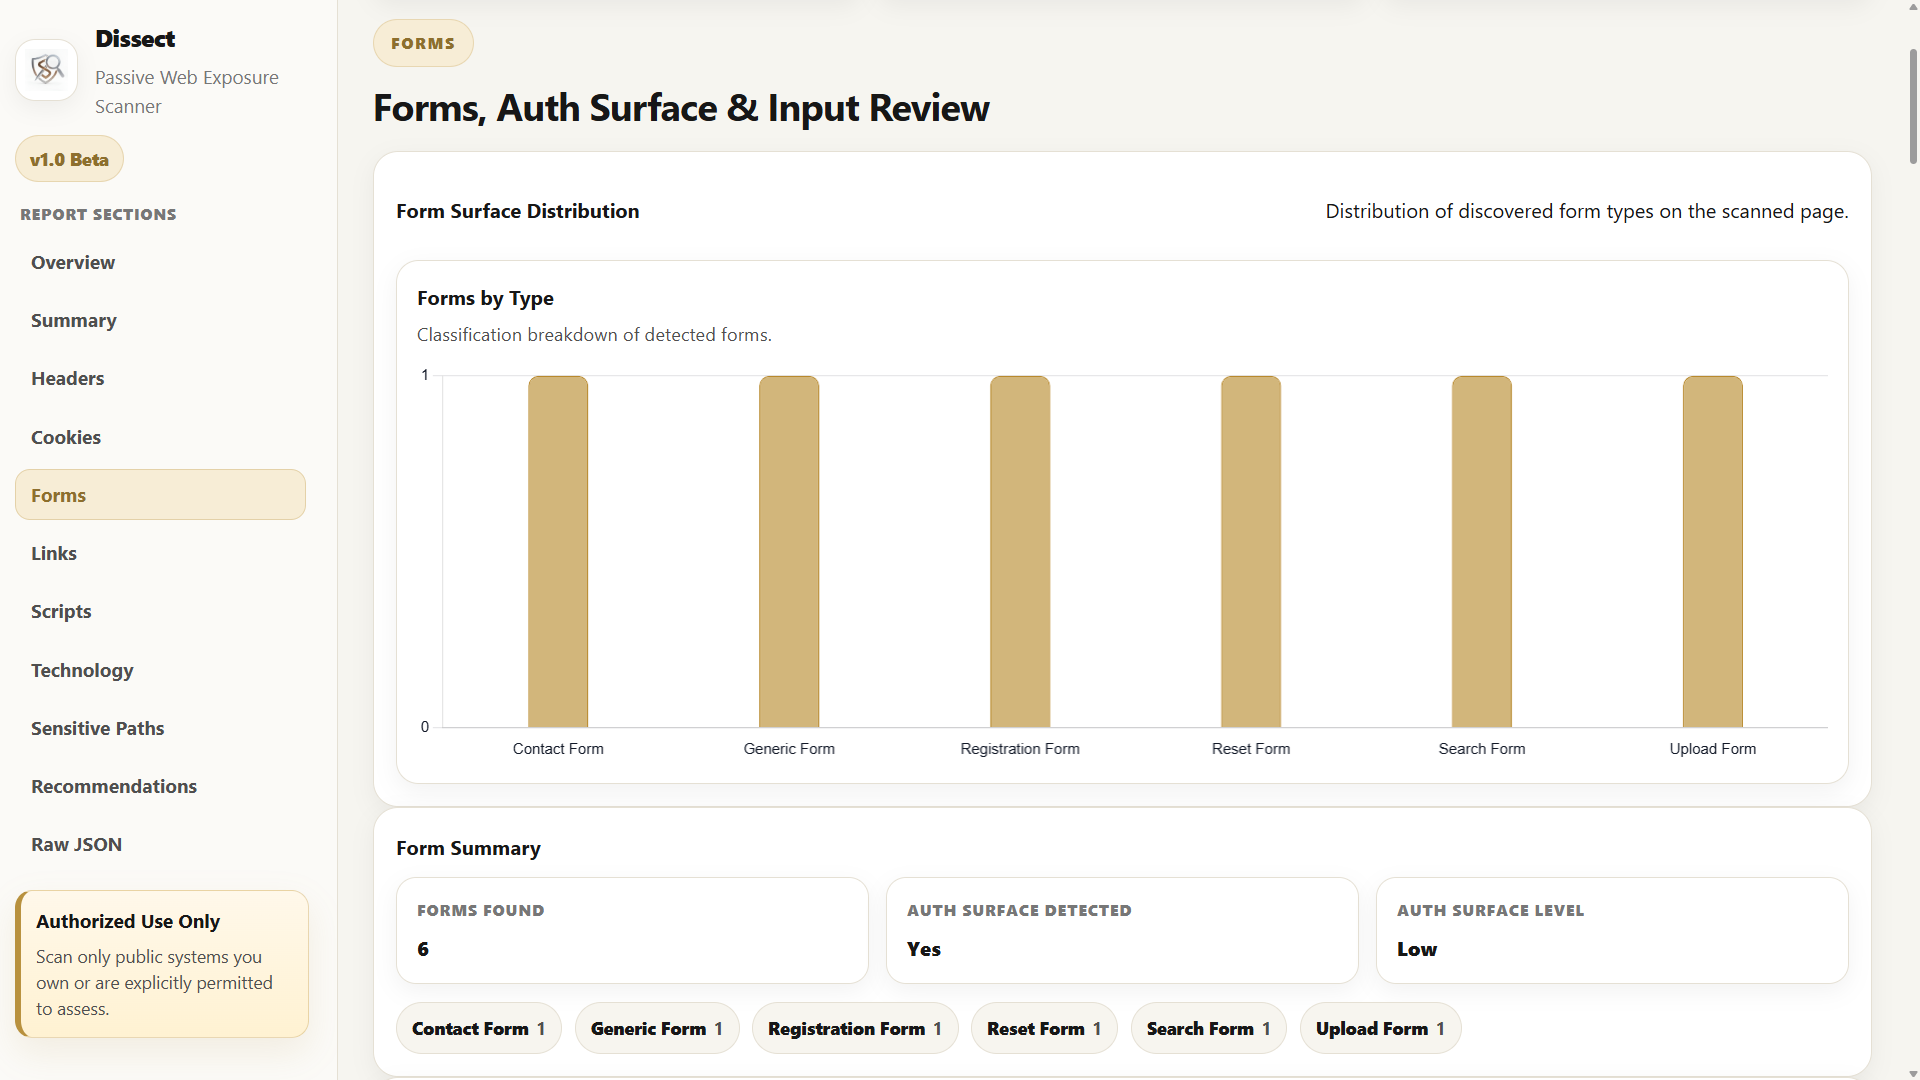
Task: Click the Forms Found card
Action: pos(632,930)
